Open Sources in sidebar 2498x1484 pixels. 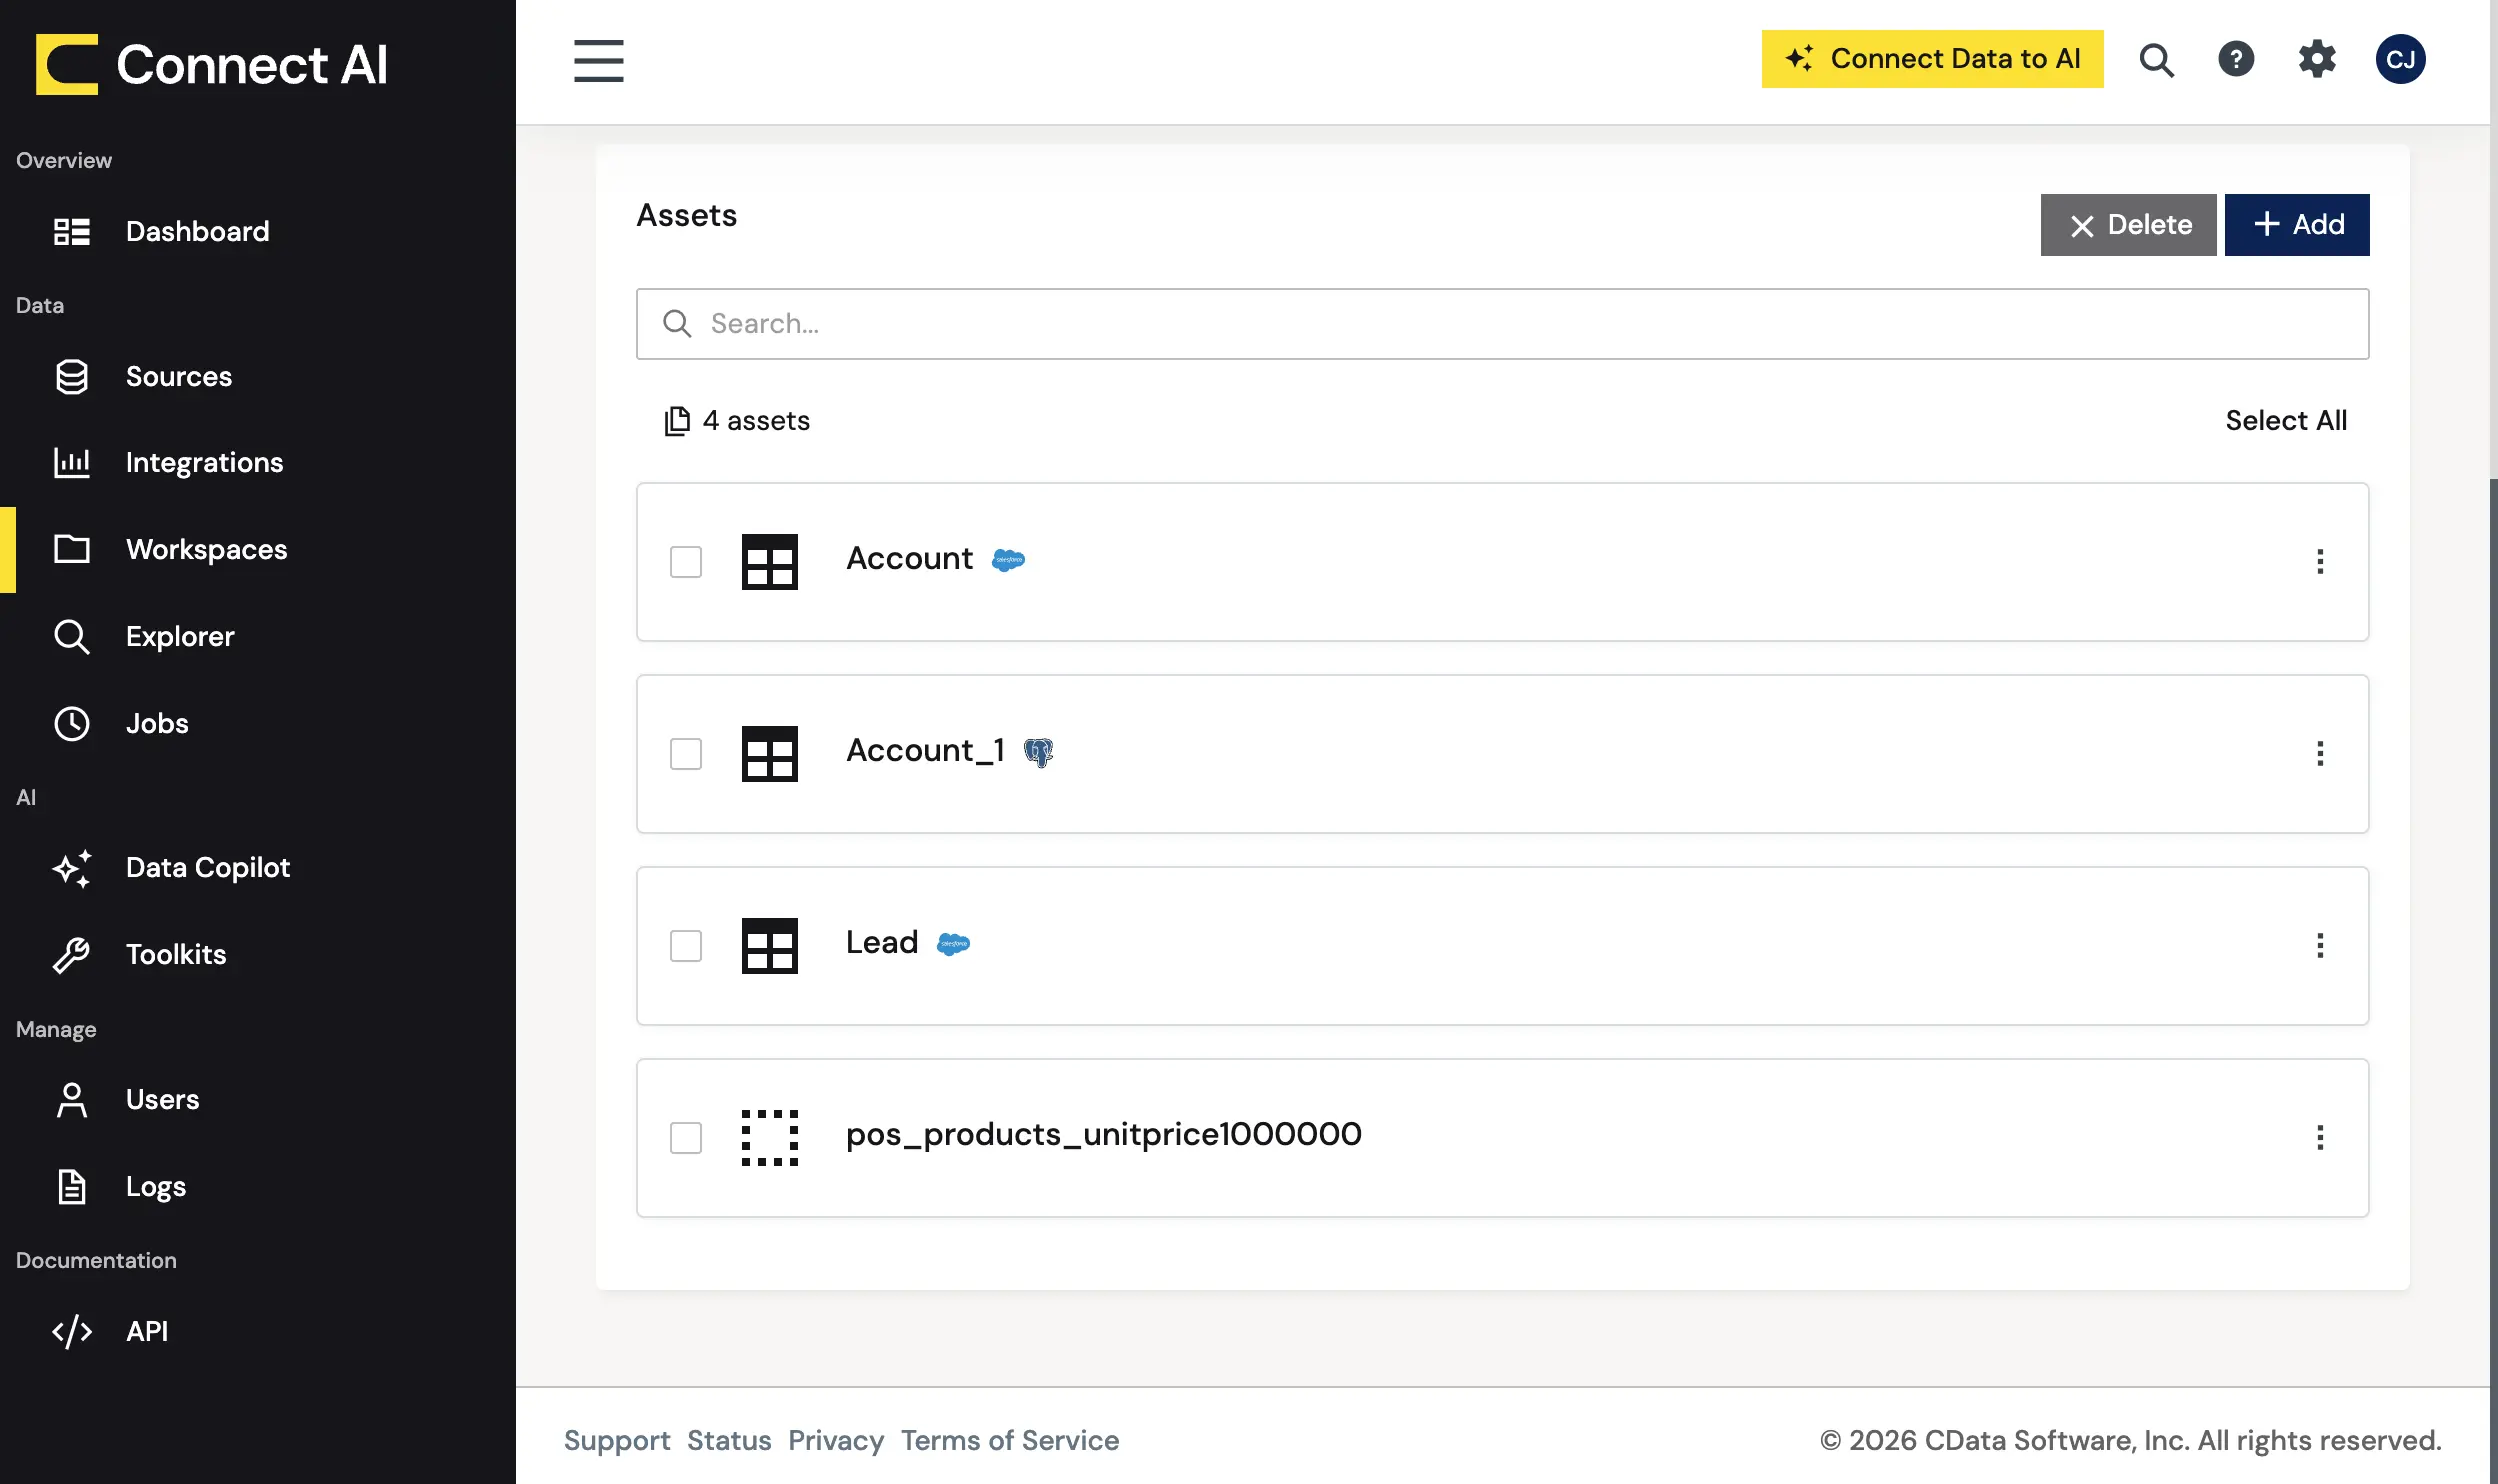(x=258, y=377)
